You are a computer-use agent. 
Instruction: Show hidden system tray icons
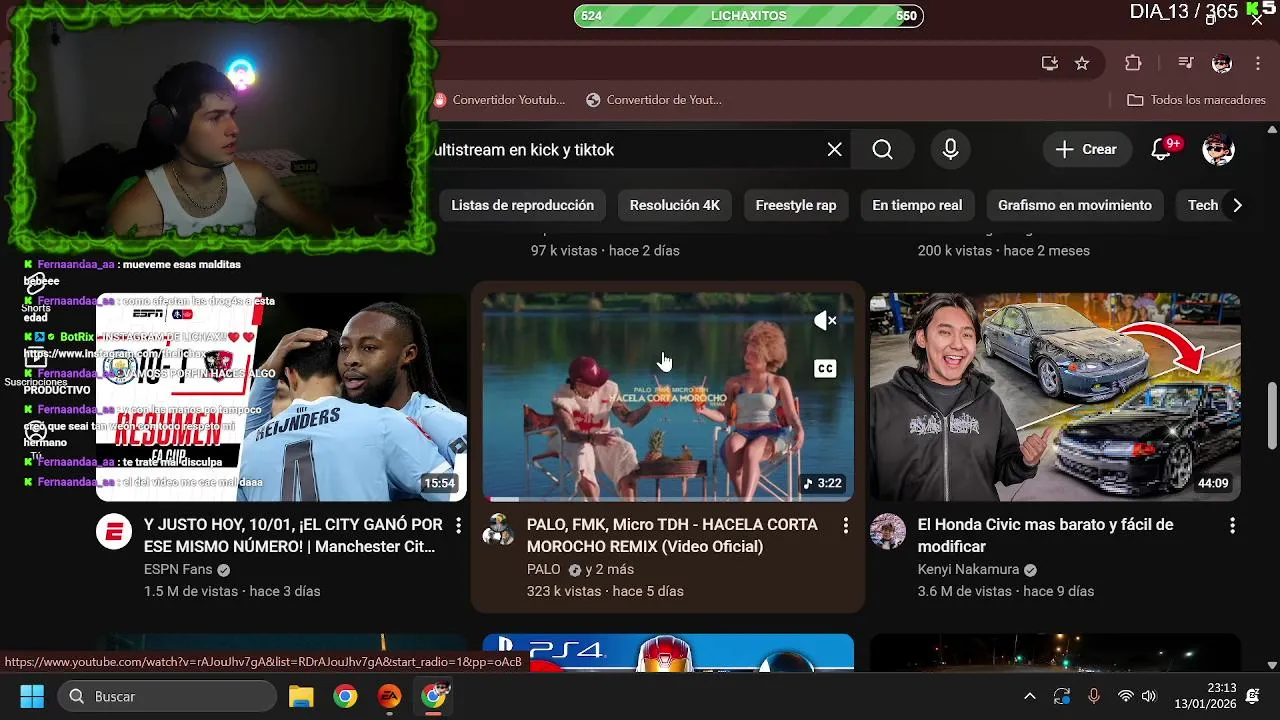coord(1029,696)
